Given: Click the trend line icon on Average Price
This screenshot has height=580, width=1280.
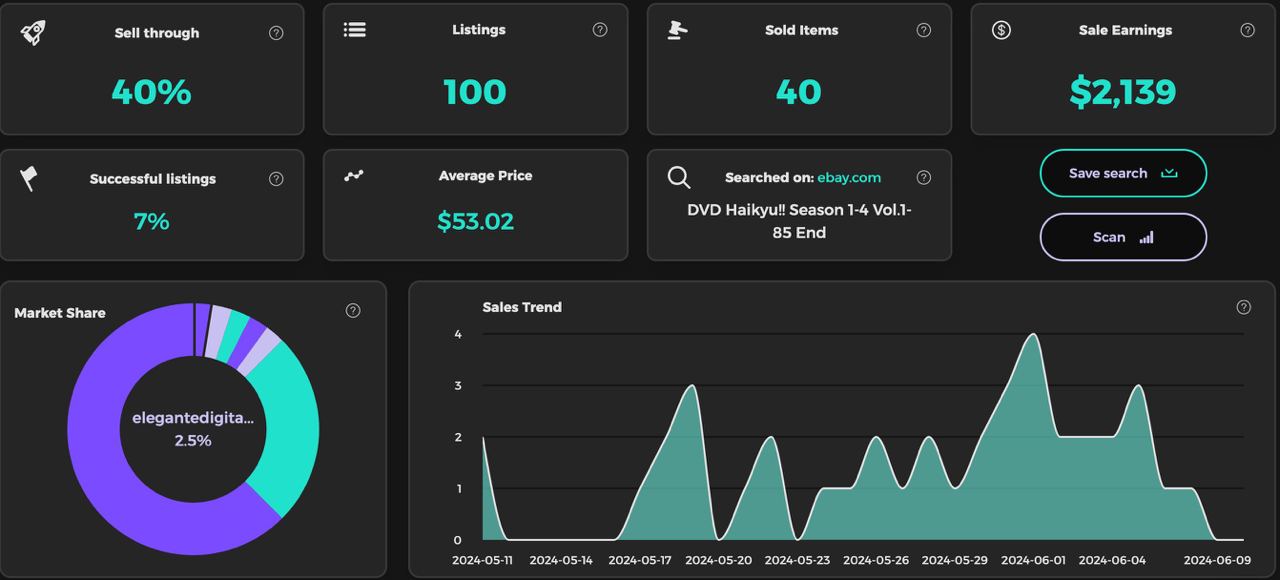Looking at the screenshot, I should point(354,176).
